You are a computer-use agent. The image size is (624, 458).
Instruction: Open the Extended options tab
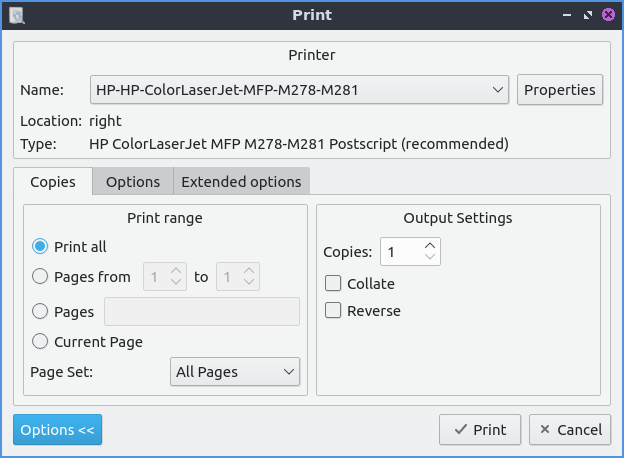(x=241, y=182)
